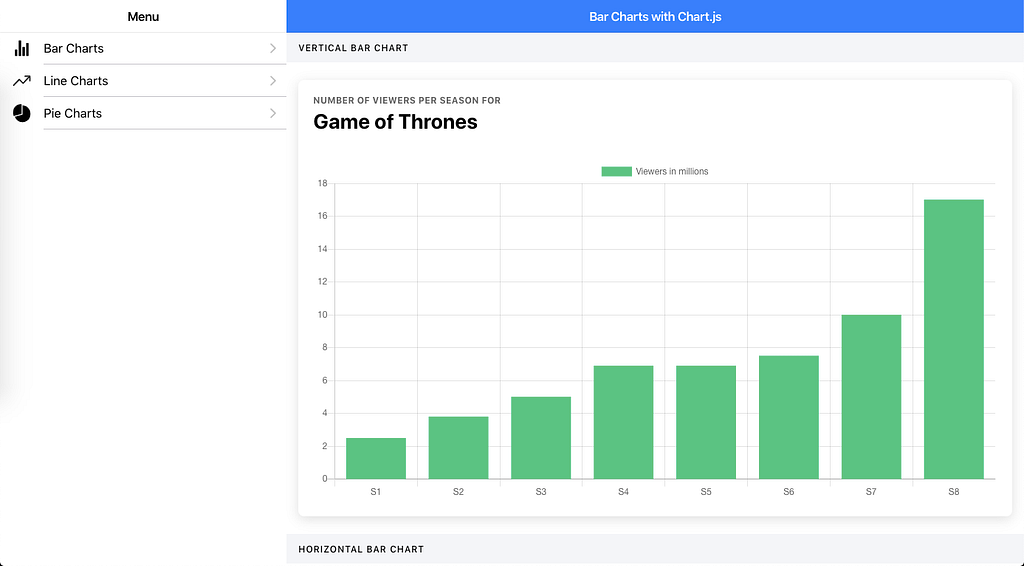
Task: Open the Pie Charts menu item
Action: [143, 114]
